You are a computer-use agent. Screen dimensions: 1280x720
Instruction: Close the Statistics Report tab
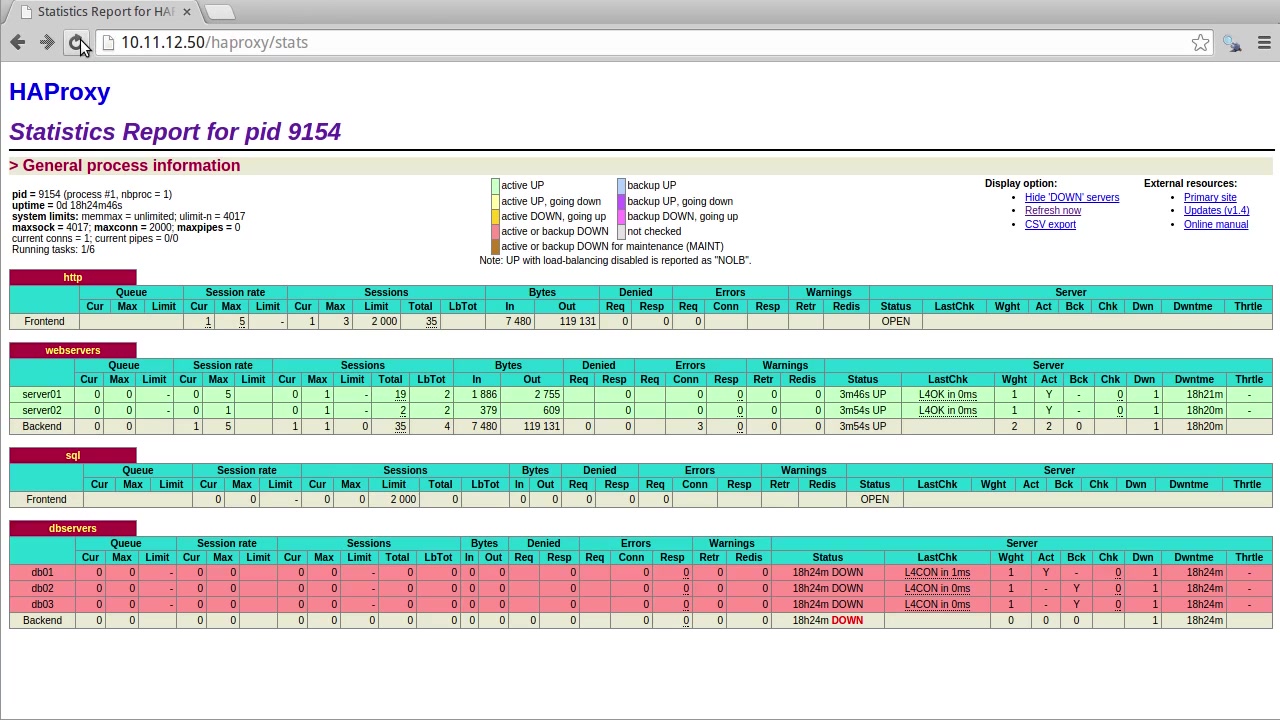[x=186, y=12]
